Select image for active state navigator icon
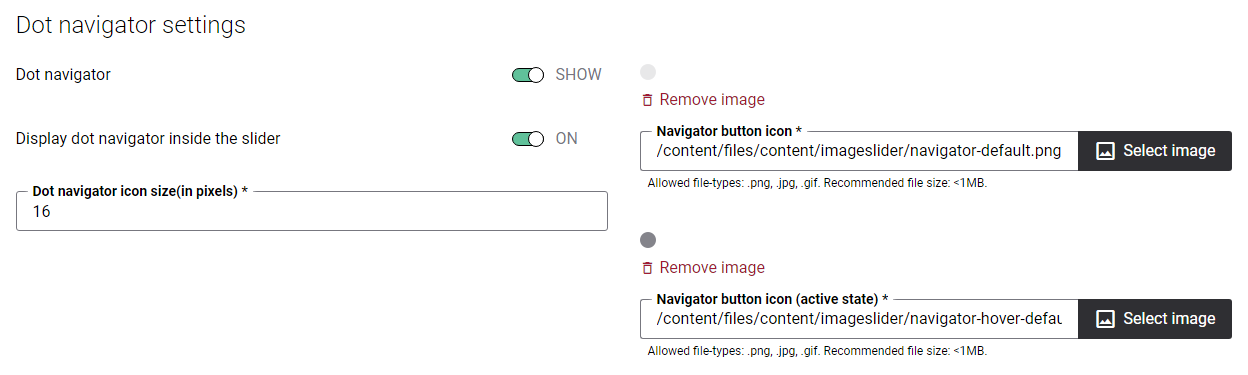 tap(1155, 319)
